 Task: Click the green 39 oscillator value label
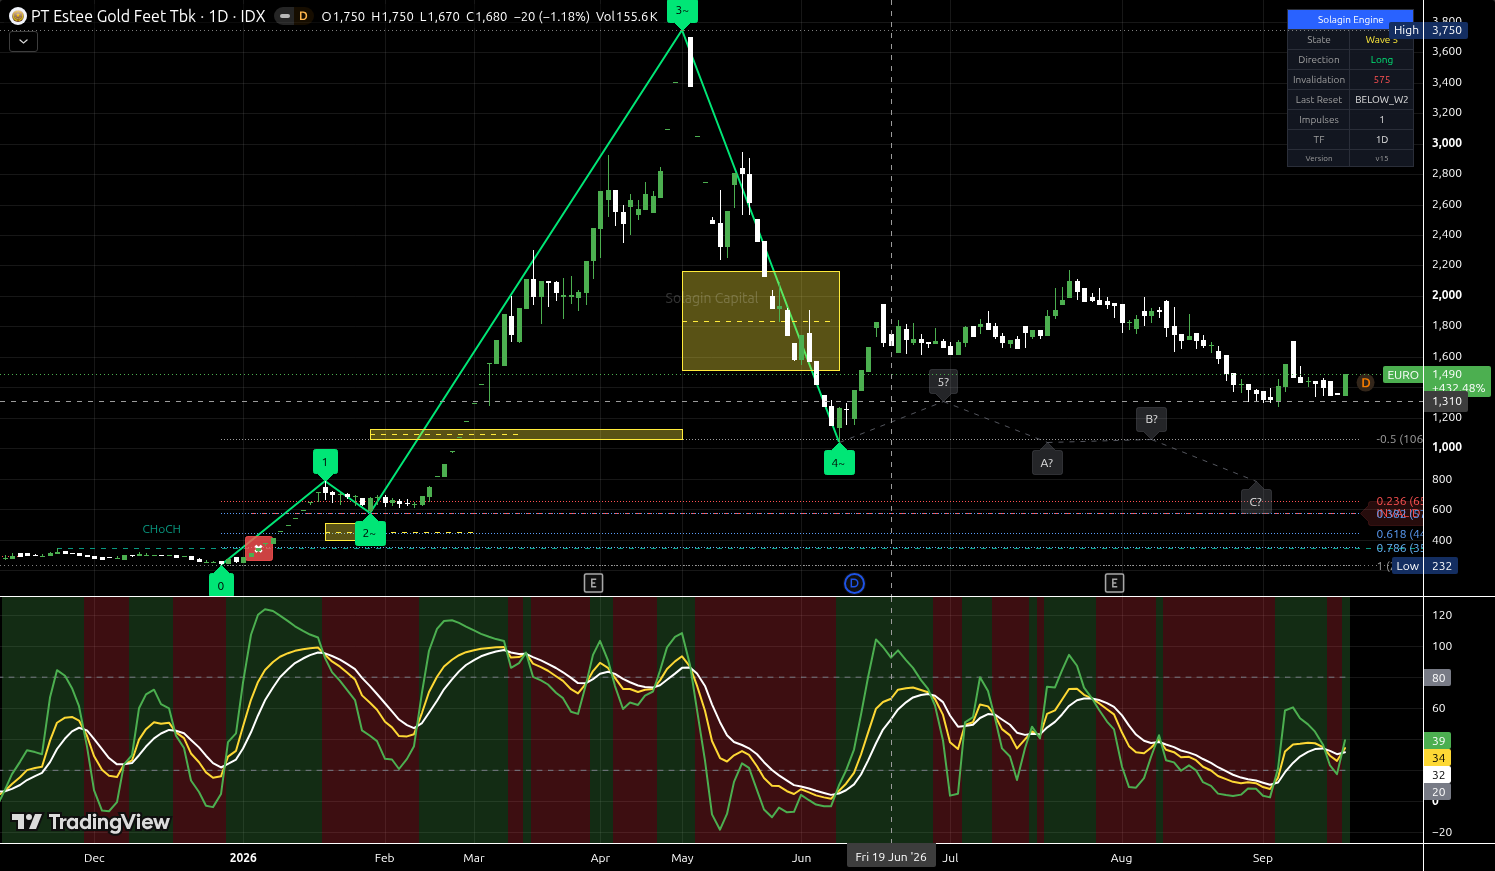[1438, 741]
